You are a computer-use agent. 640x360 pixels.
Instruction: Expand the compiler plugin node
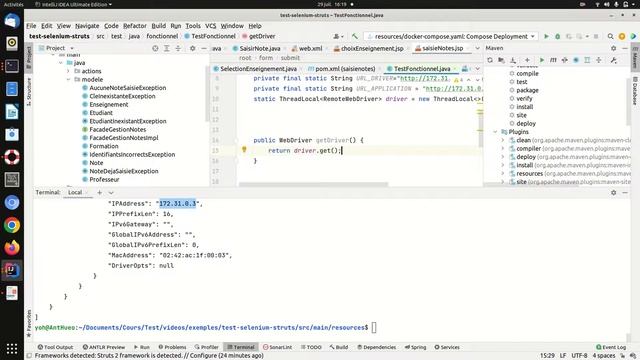click(x=503, y=149)
